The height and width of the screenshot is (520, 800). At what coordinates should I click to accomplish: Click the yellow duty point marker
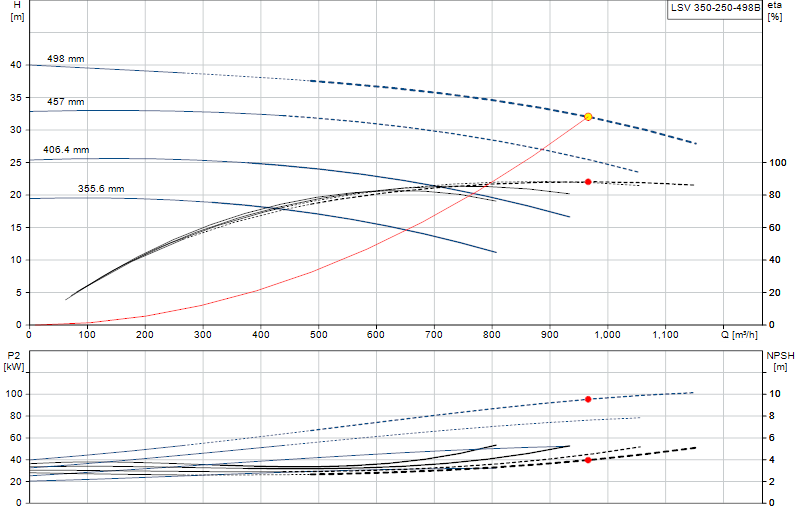588,117
